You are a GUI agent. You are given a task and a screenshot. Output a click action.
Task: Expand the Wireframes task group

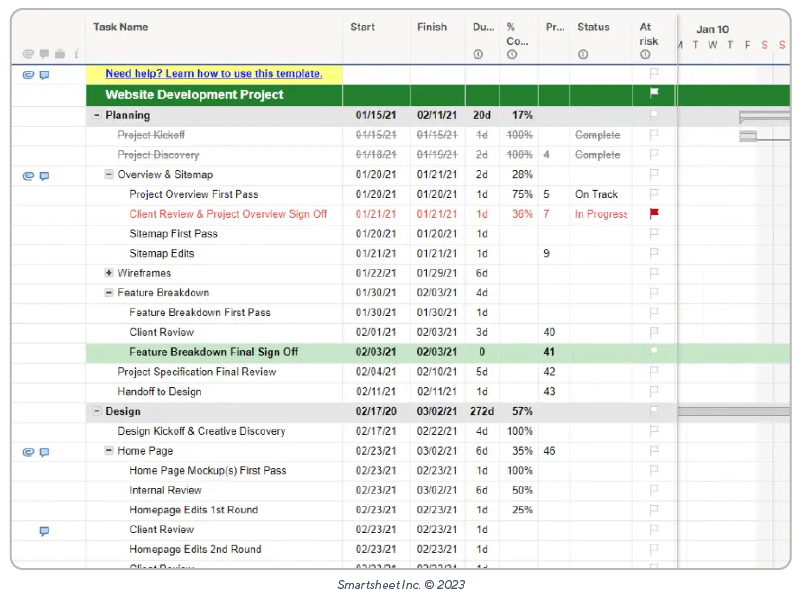point(109,273)
